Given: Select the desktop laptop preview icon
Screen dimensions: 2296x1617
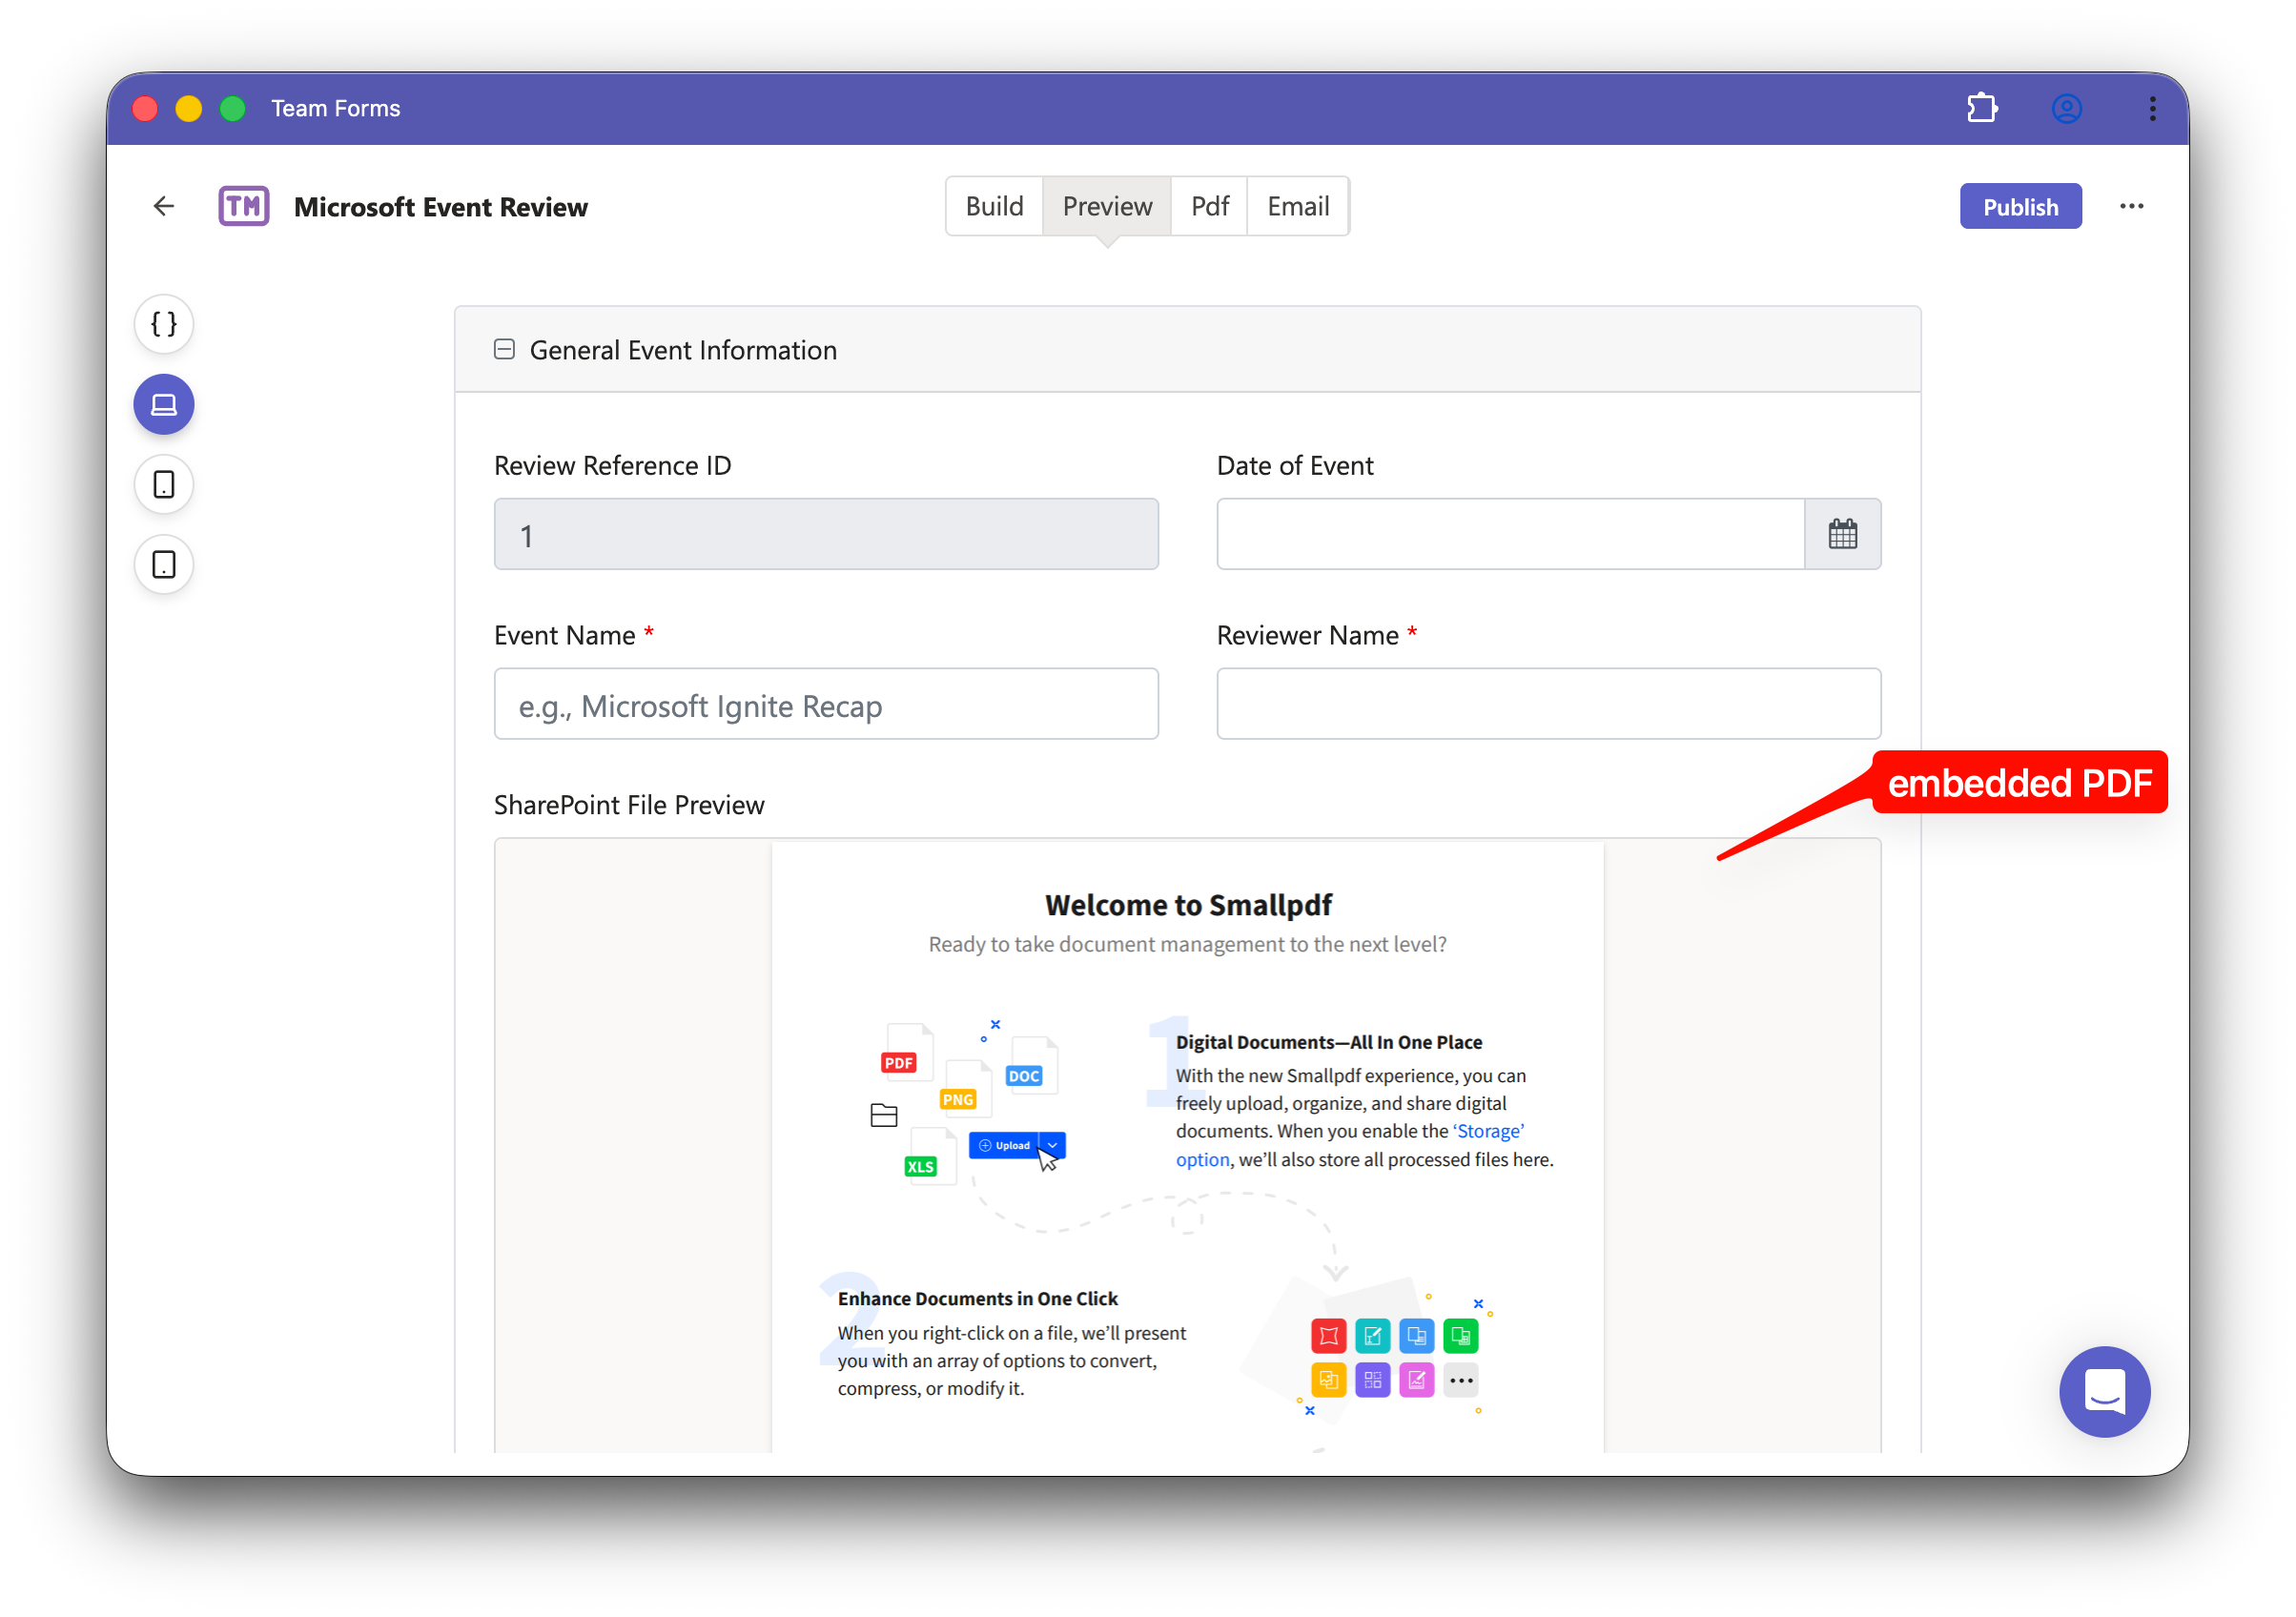Looking at the screenshot, I should [164, 404].
